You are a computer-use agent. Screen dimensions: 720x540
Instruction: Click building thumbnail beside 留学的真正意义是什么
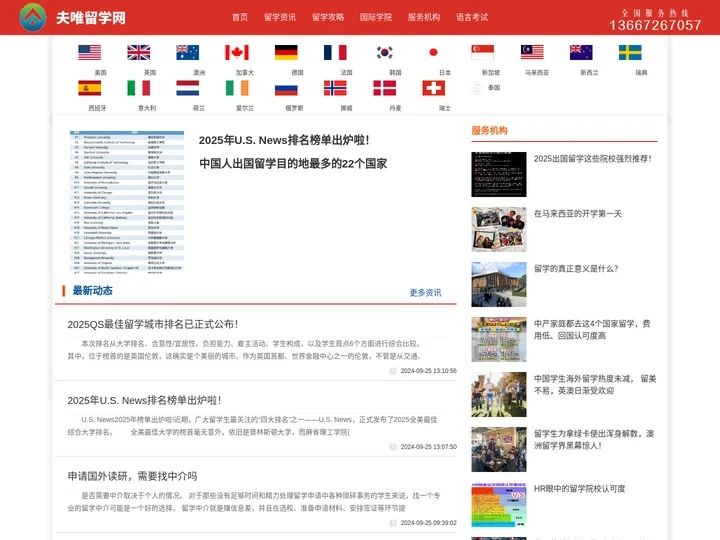pos(499,284)
